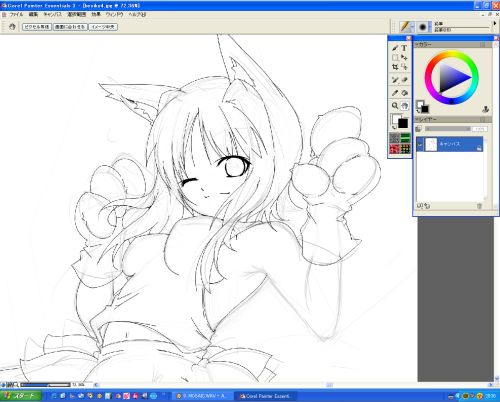
Task: Click the composite method icon in Layers panel
Action: (419, 129)
